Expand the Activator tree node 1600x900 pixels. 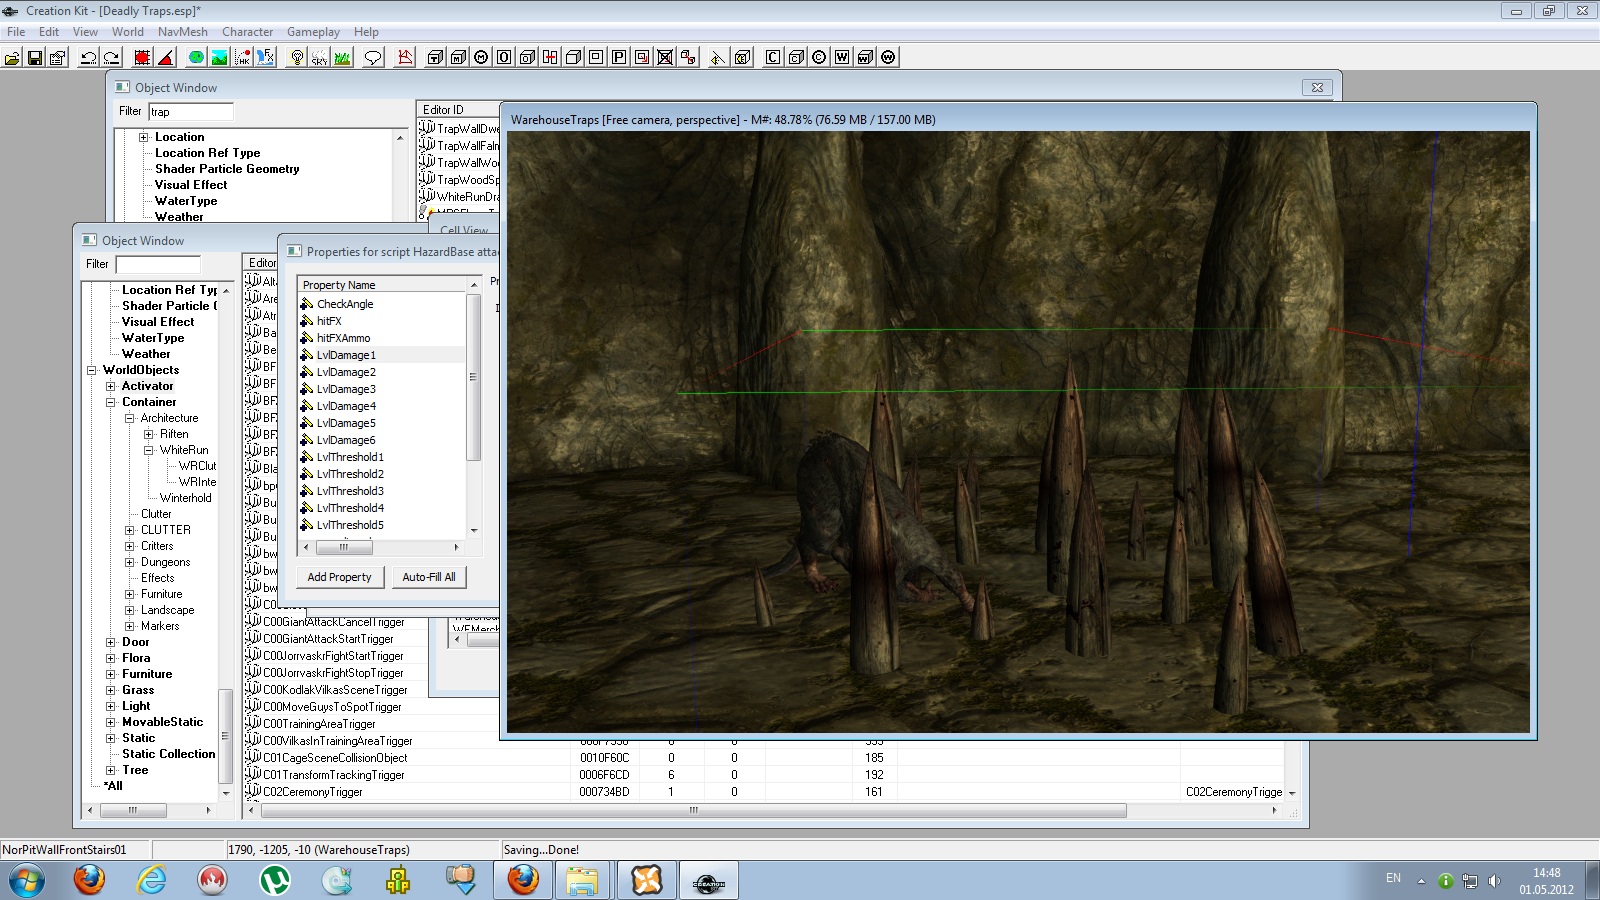[111, 386]
